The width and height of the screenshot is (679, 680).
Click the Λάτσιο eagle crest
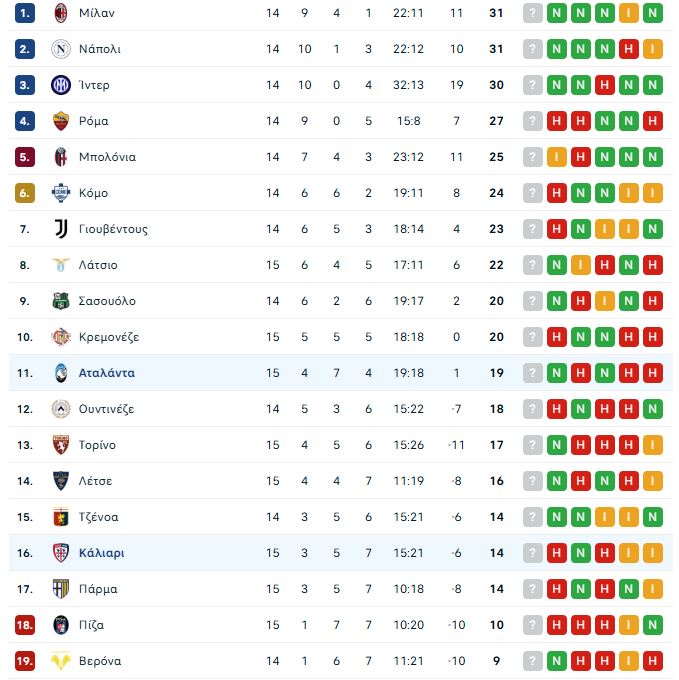[x=61, y=265]
